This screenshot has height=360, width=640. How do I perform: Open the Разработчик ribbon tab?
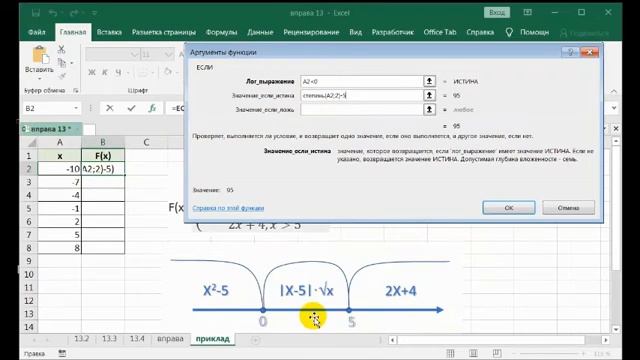point(392,32)
